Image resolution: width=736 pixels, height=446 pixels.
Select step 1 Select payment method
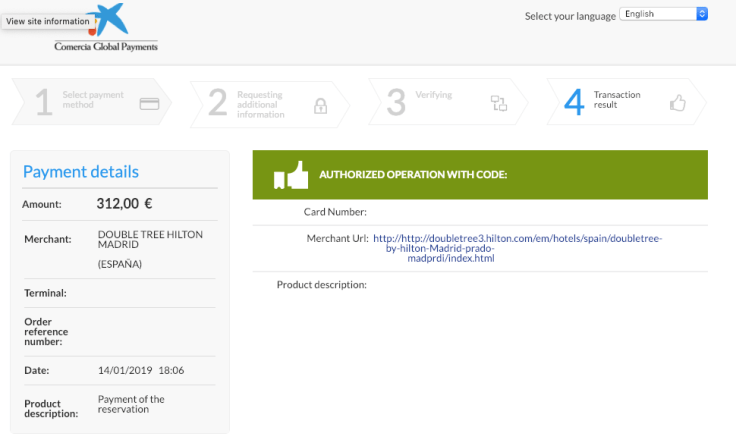(x=92, y=102)
